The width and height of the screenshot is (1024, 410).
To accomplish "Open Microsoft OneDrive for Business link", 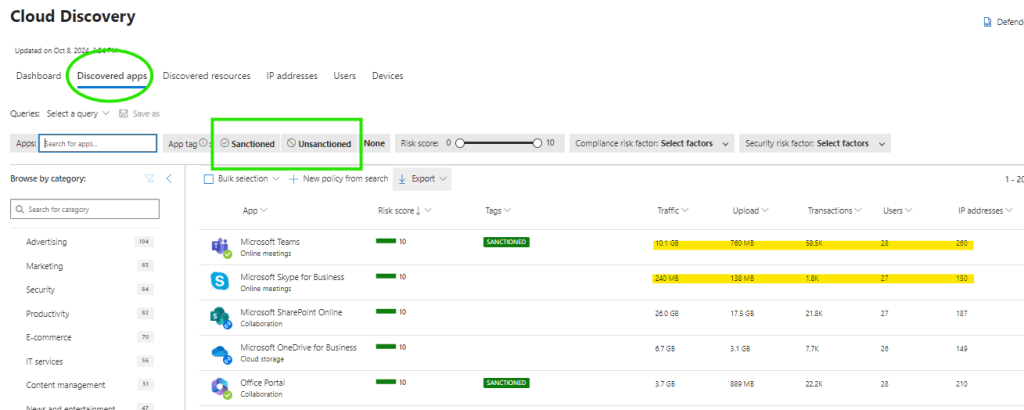I will pos(298,347).
